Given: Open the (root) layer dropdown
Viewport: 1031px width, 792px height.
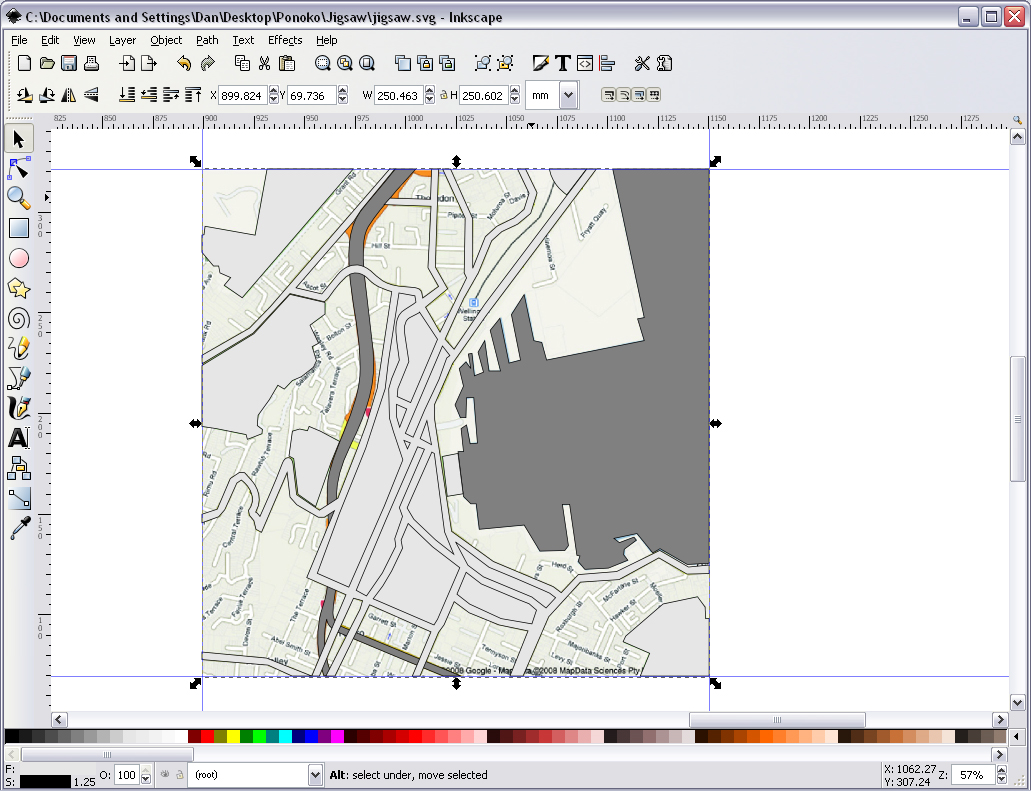Looking at the screenshot, I should [x=315, y=775].
